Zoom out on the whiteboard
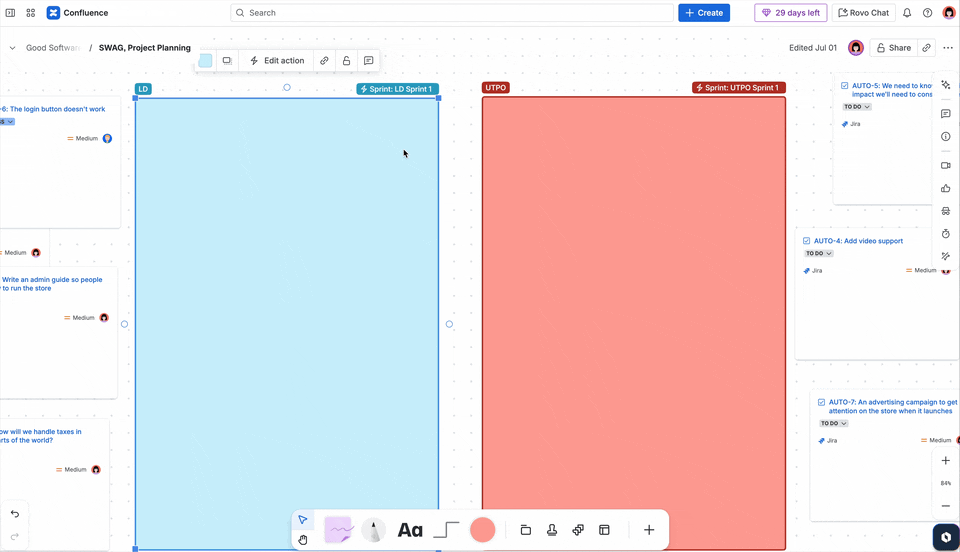Image resolution: width=960 pixels, height=552 pixels. coord(946,505)
